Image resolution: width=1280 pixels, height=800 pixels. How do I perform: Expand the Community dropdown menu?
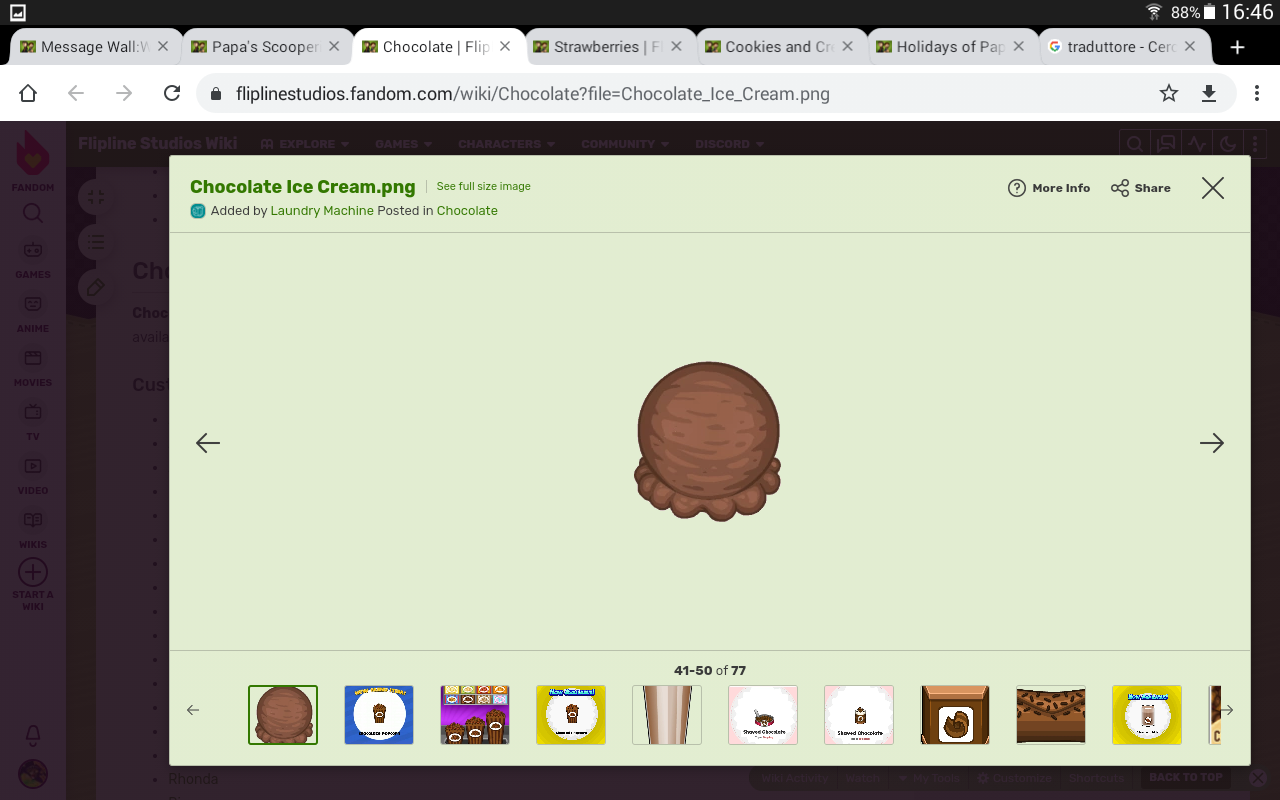pyautogui.click(x=625, y=144)
